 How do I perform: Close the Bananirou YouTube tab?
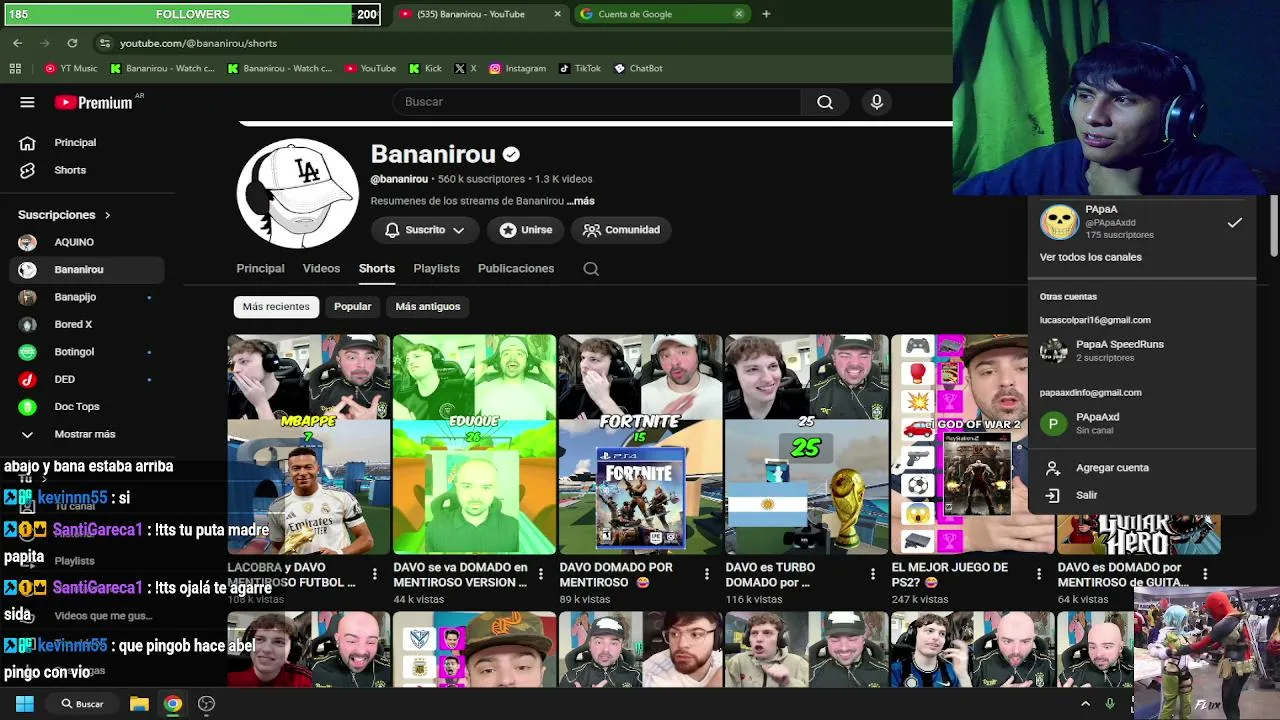(x=557, y=14)
